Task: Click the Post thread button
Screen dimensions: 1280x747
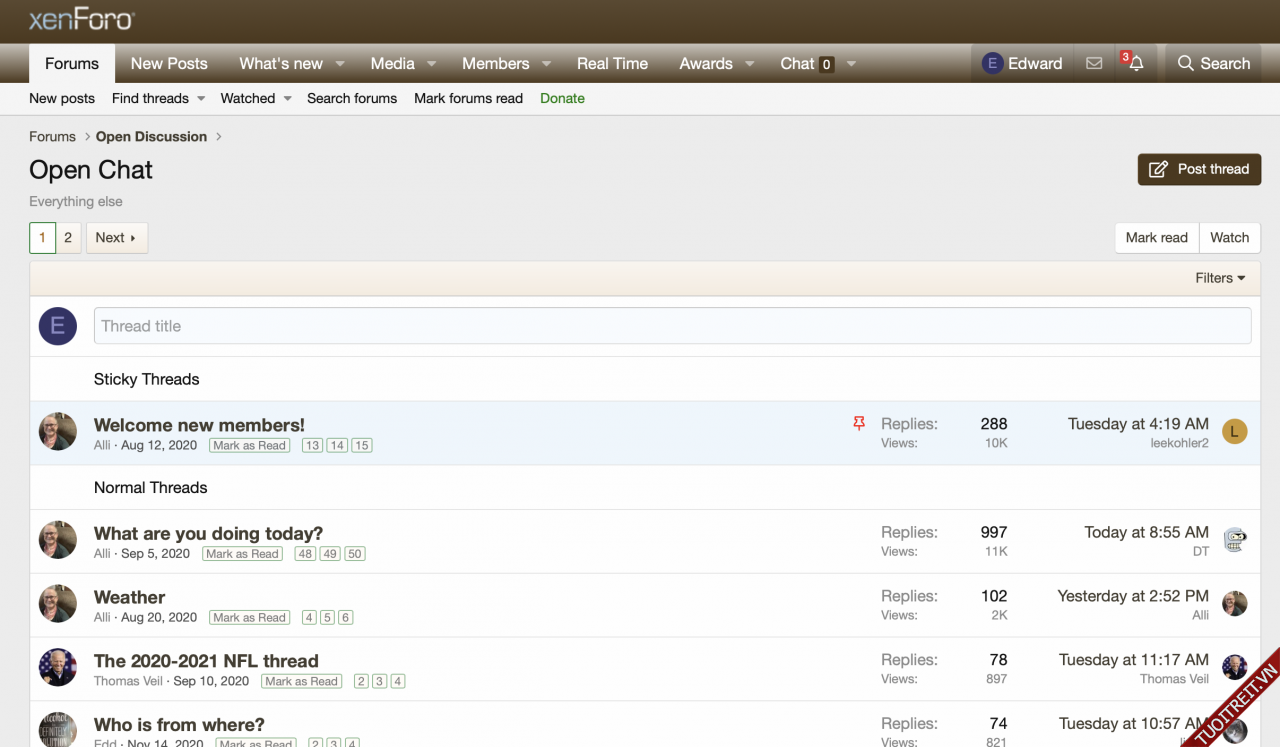Action: tap(1199, 169)
